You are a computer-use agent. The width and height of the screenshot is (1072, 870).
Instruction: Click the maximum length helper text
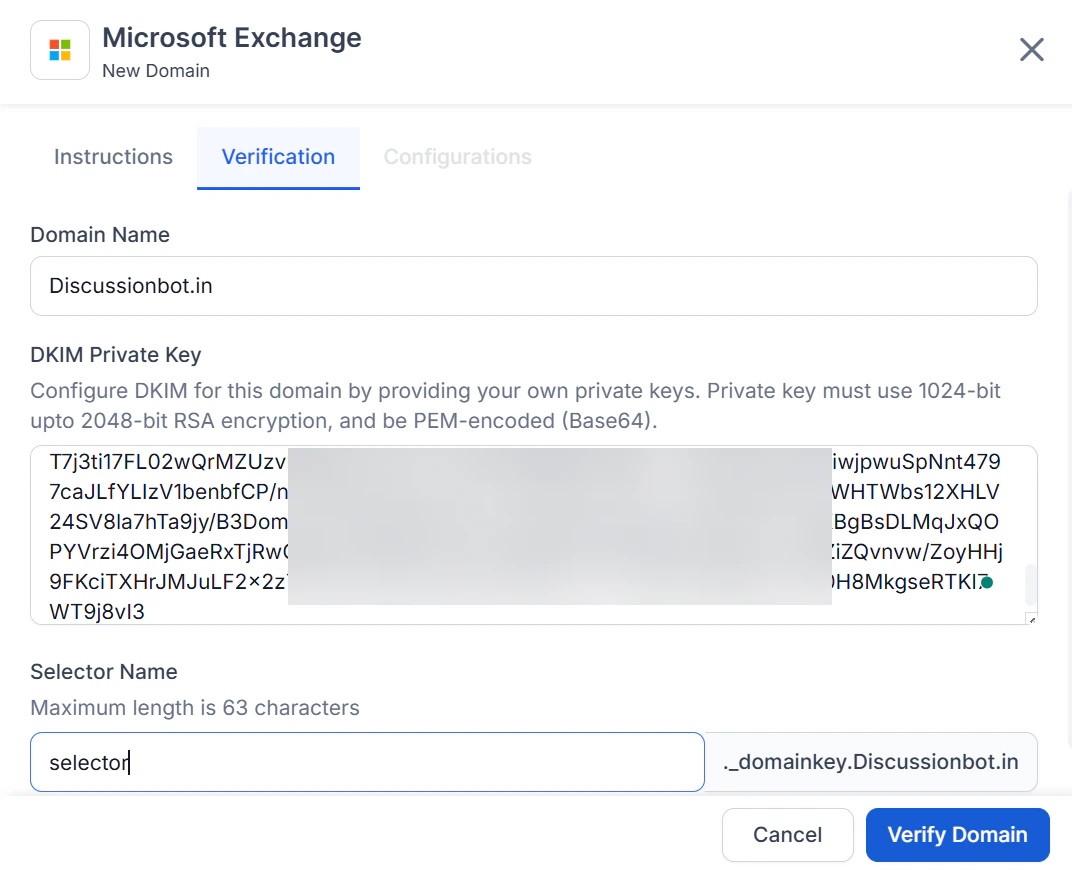pos(194,708)
